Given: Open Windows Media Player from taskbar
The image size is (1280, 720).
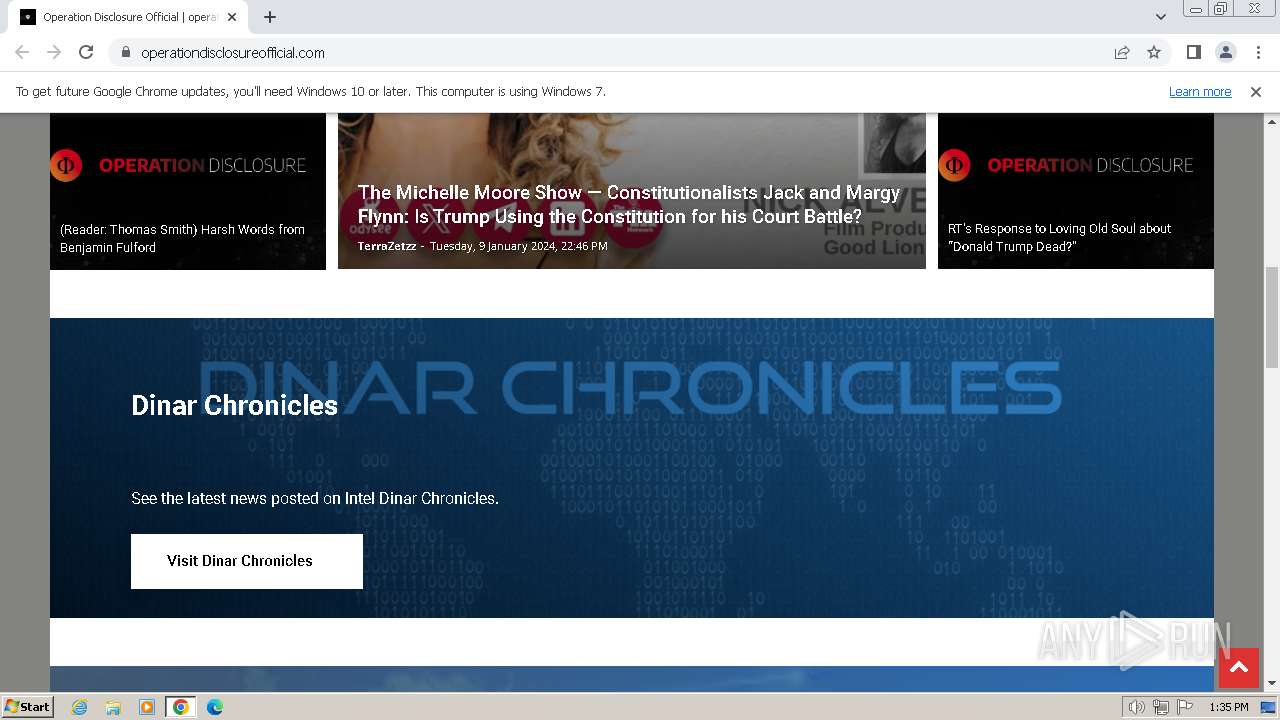Looking at the screenshot, I should pos(147,707).
